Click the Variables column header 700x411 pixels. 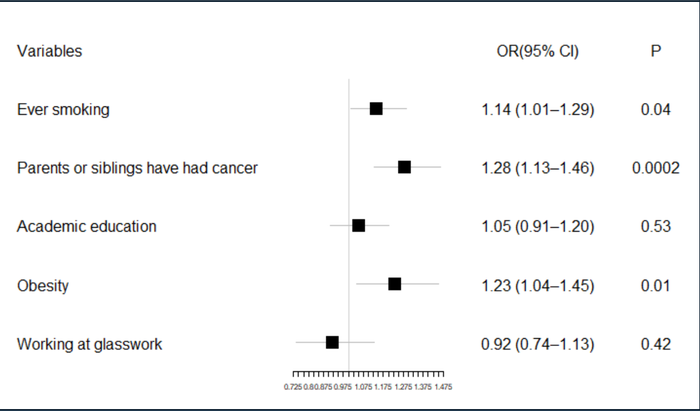(x=49, y=50)
